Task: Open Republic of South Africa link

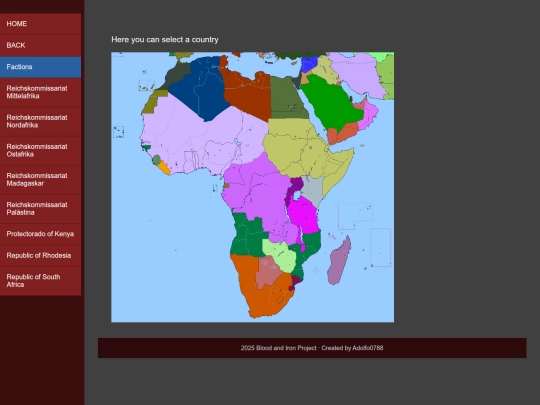Action: click(x=40, y=281)
